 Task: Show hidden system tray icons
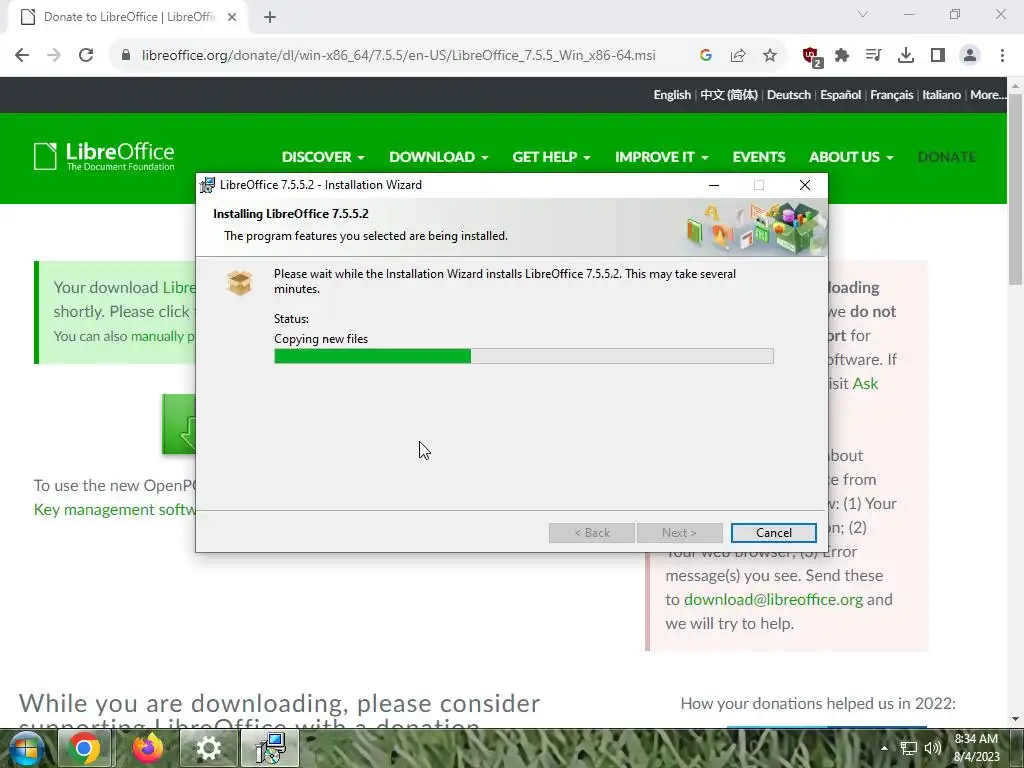tap(884, 748)
